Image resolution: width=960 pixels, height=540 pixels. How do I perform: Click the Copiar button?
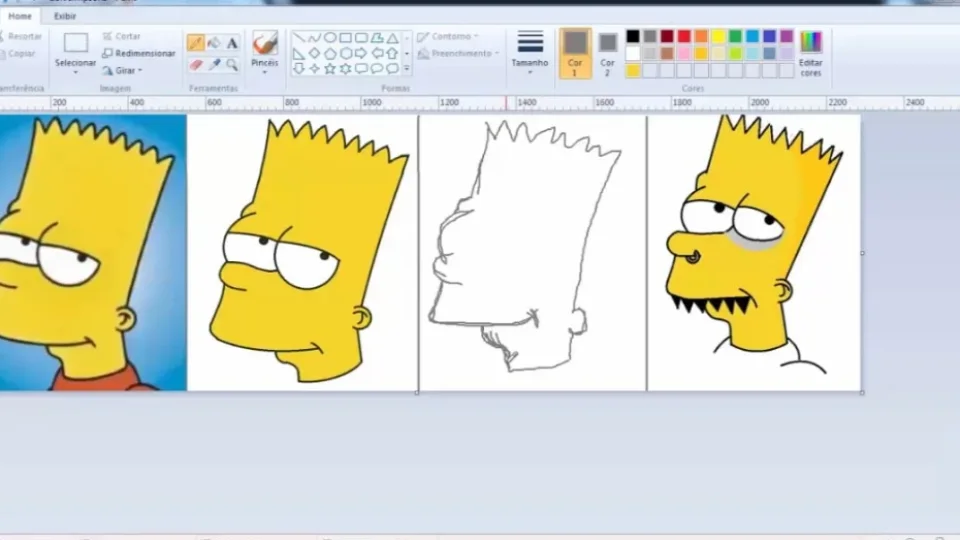point(18,54)
